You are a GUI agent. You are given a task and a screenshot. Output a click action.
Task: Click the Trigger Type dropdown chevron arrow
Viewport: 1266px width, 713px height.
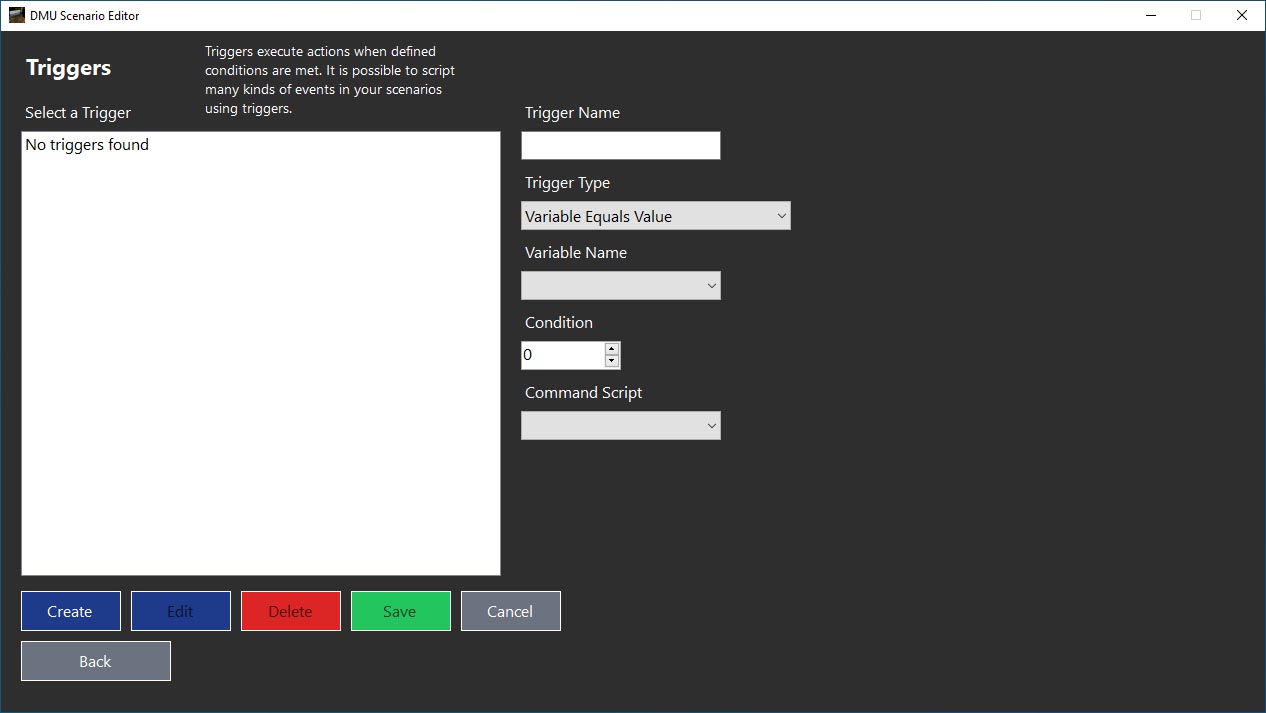[x=781, y=216]
